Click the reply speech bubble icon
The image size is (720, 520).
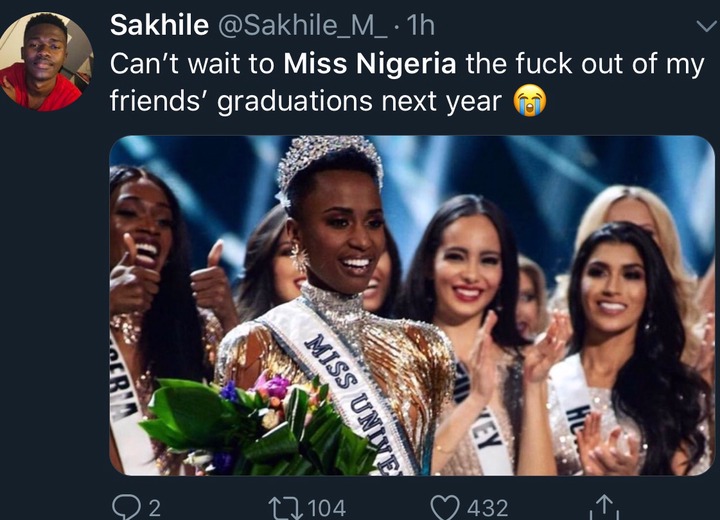[x=125, y=508]
